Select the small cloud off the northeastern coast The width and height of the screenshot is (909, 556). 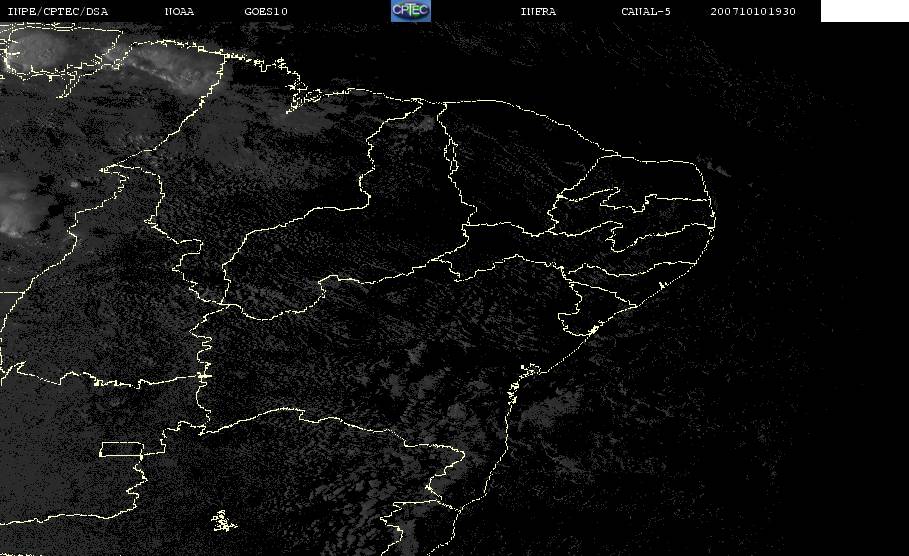pos(717,169)
